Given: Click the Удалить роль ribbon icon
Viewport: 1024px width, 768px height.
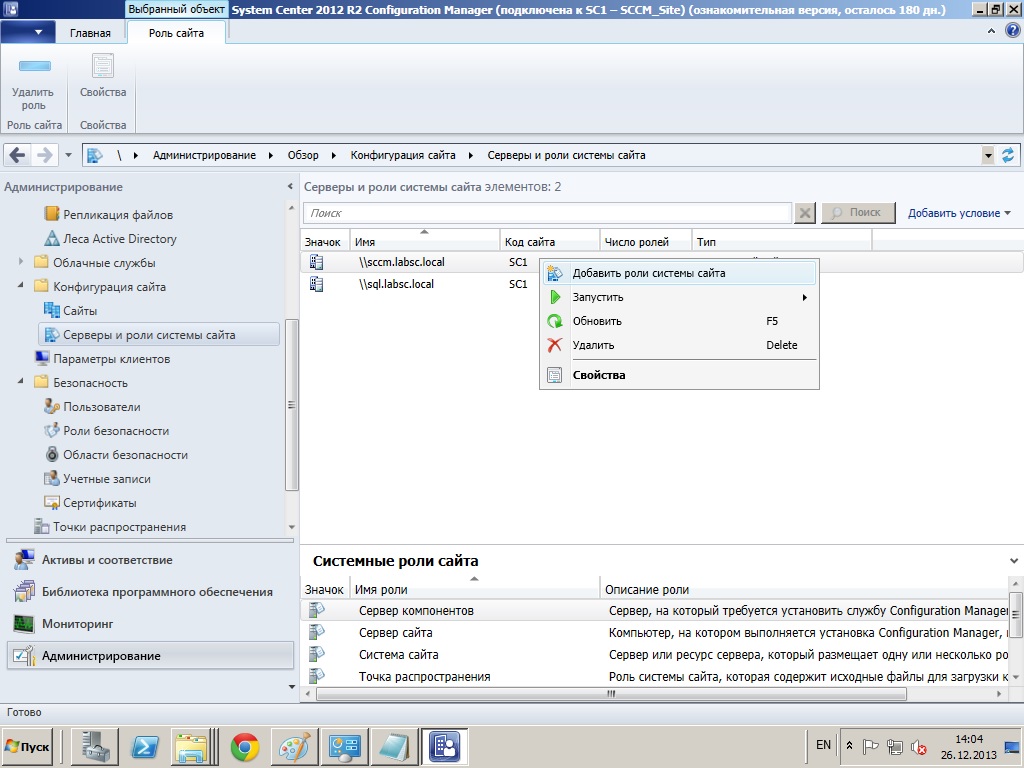Looking at the screenshot, I should [x=34, y=67].
